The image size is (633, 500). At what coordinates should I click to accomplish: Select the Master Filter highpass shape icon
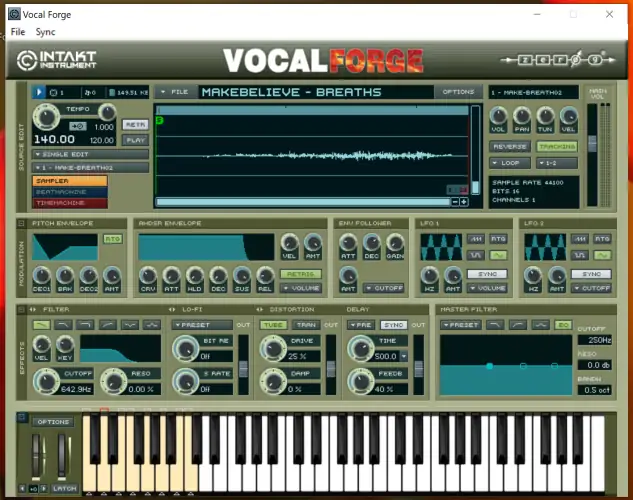518,325
